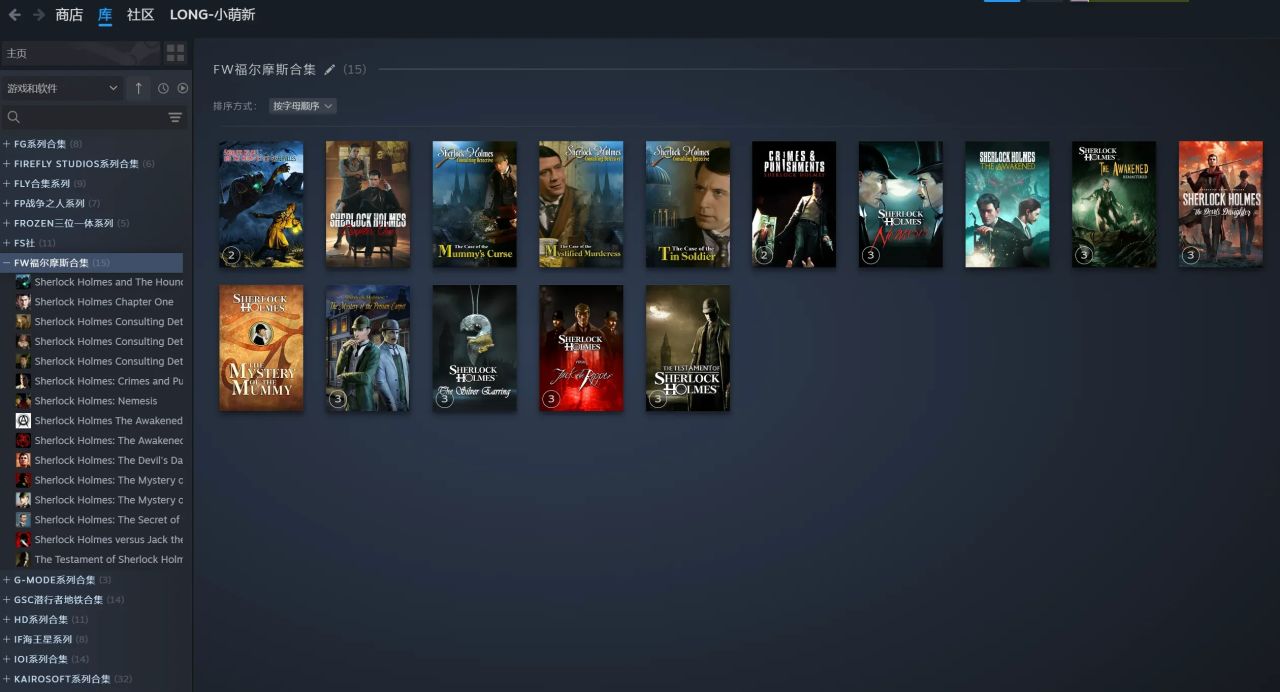Click the Crimes and Punishments sidebar game icon
This screenshot has width=1280, height=692.
23,381
